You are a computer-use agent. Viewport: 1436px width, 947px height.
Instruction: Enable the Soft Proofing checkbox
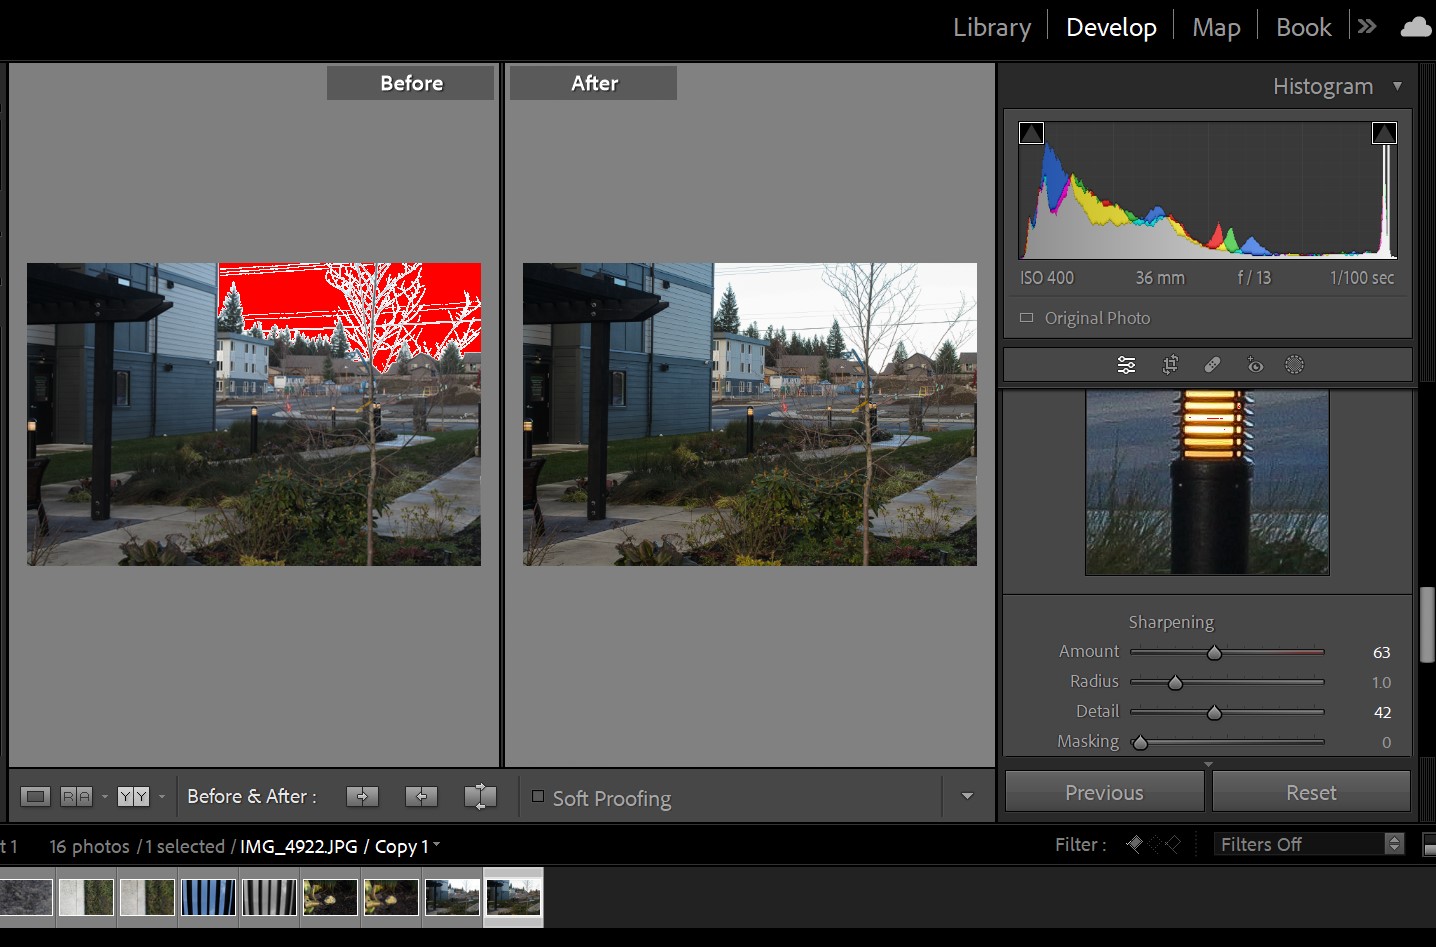[x=538, y=797]
